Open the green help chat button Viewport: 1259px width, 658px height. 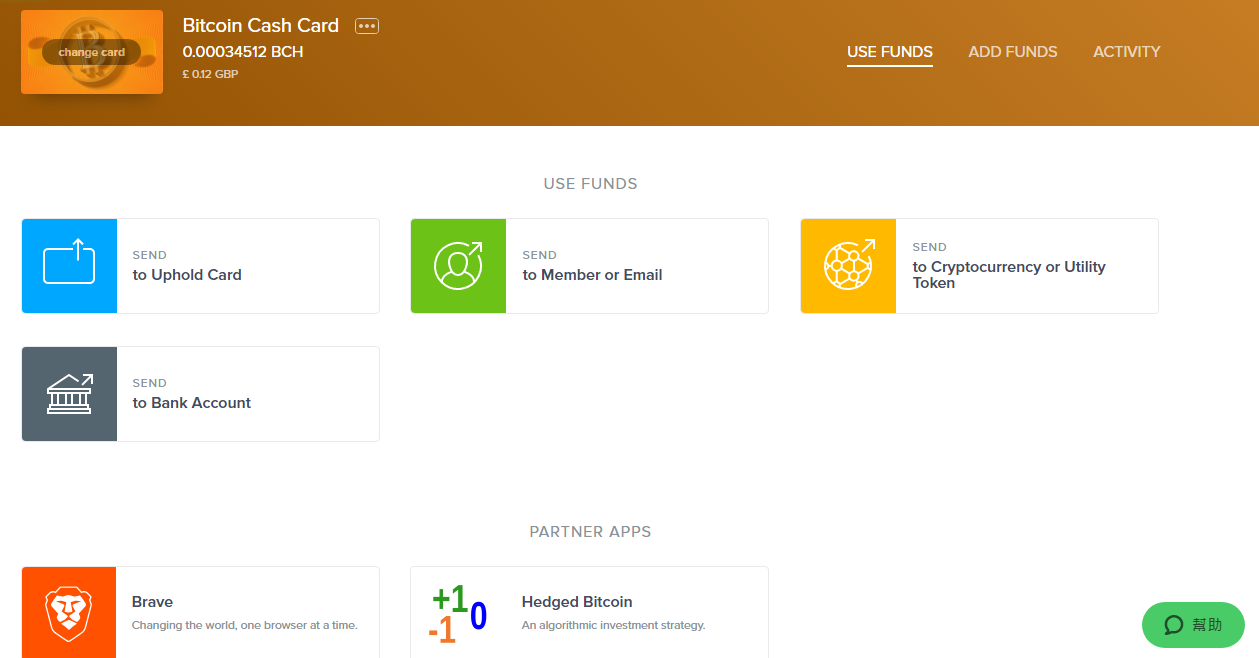coord(1193,625)
